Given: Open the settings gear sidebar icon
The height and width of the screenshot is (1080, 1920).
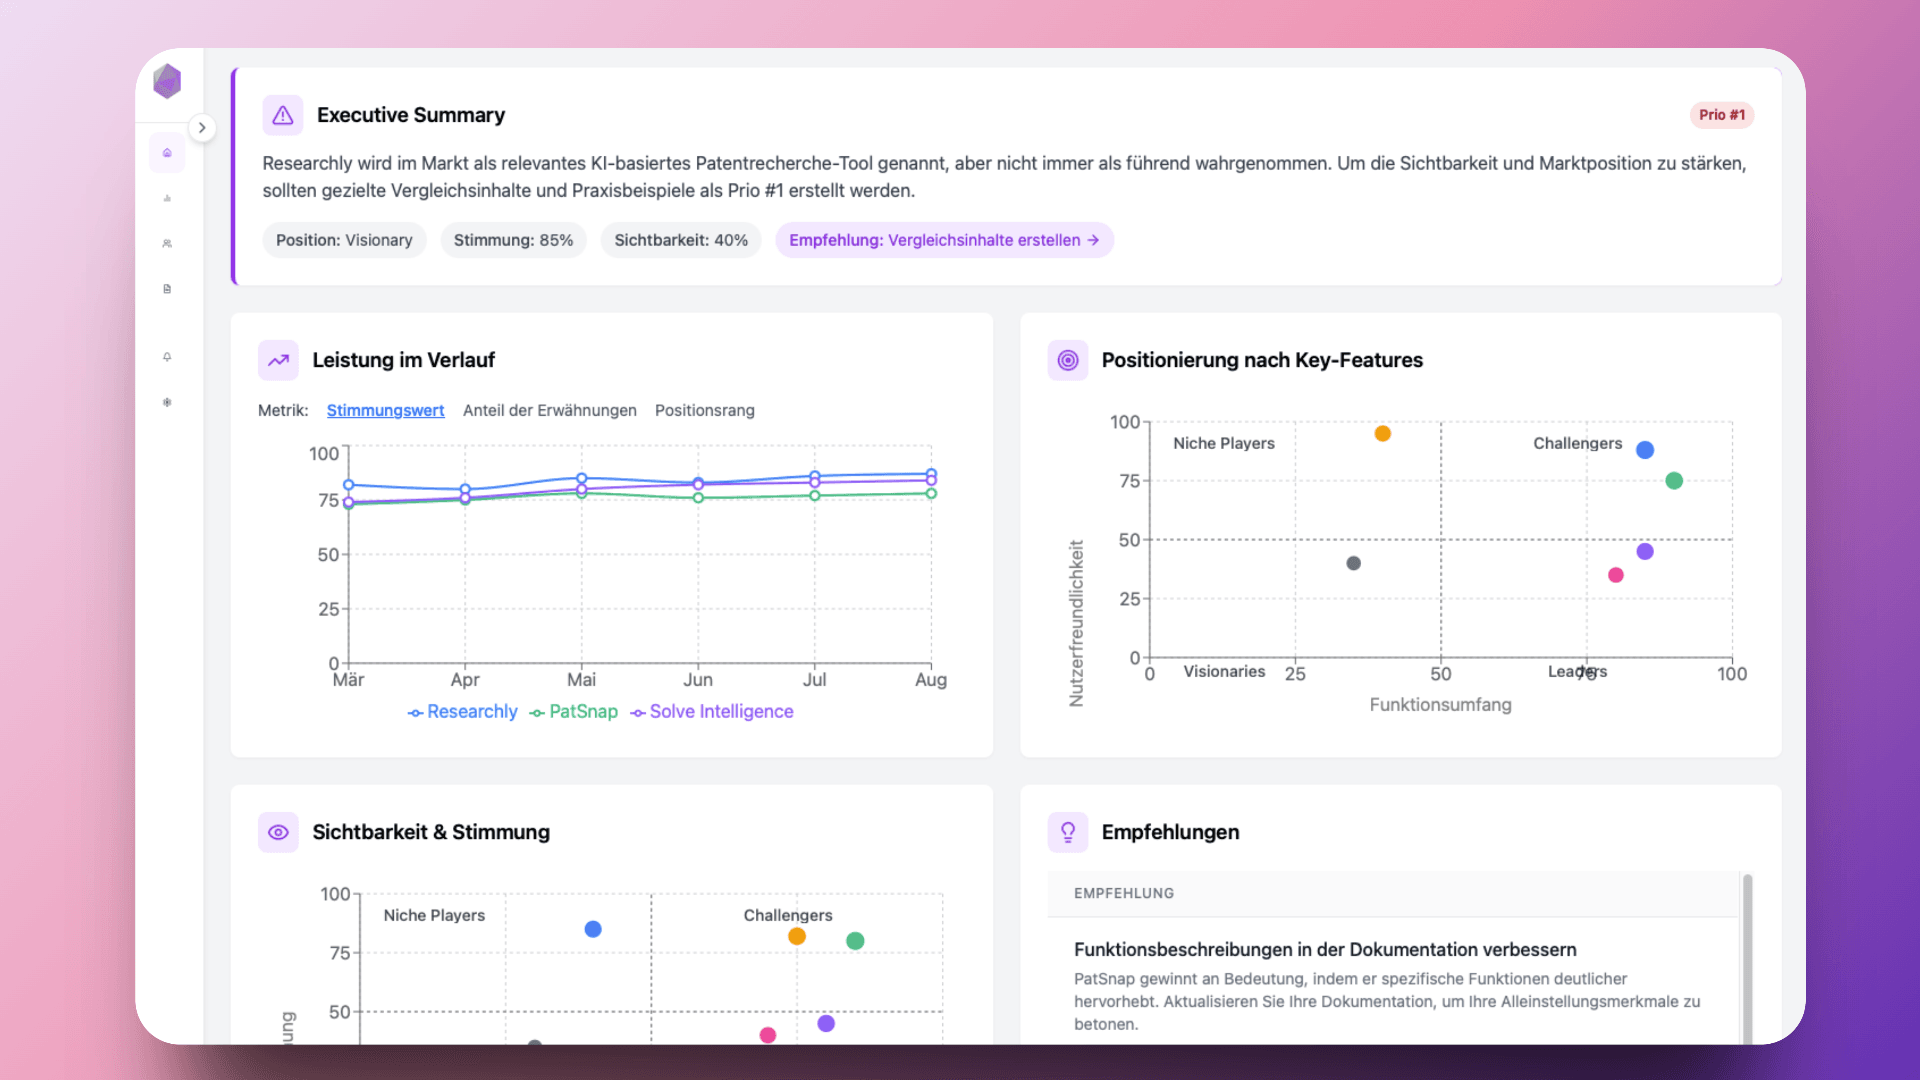Looking at the screenshot, I should [167, 402].
